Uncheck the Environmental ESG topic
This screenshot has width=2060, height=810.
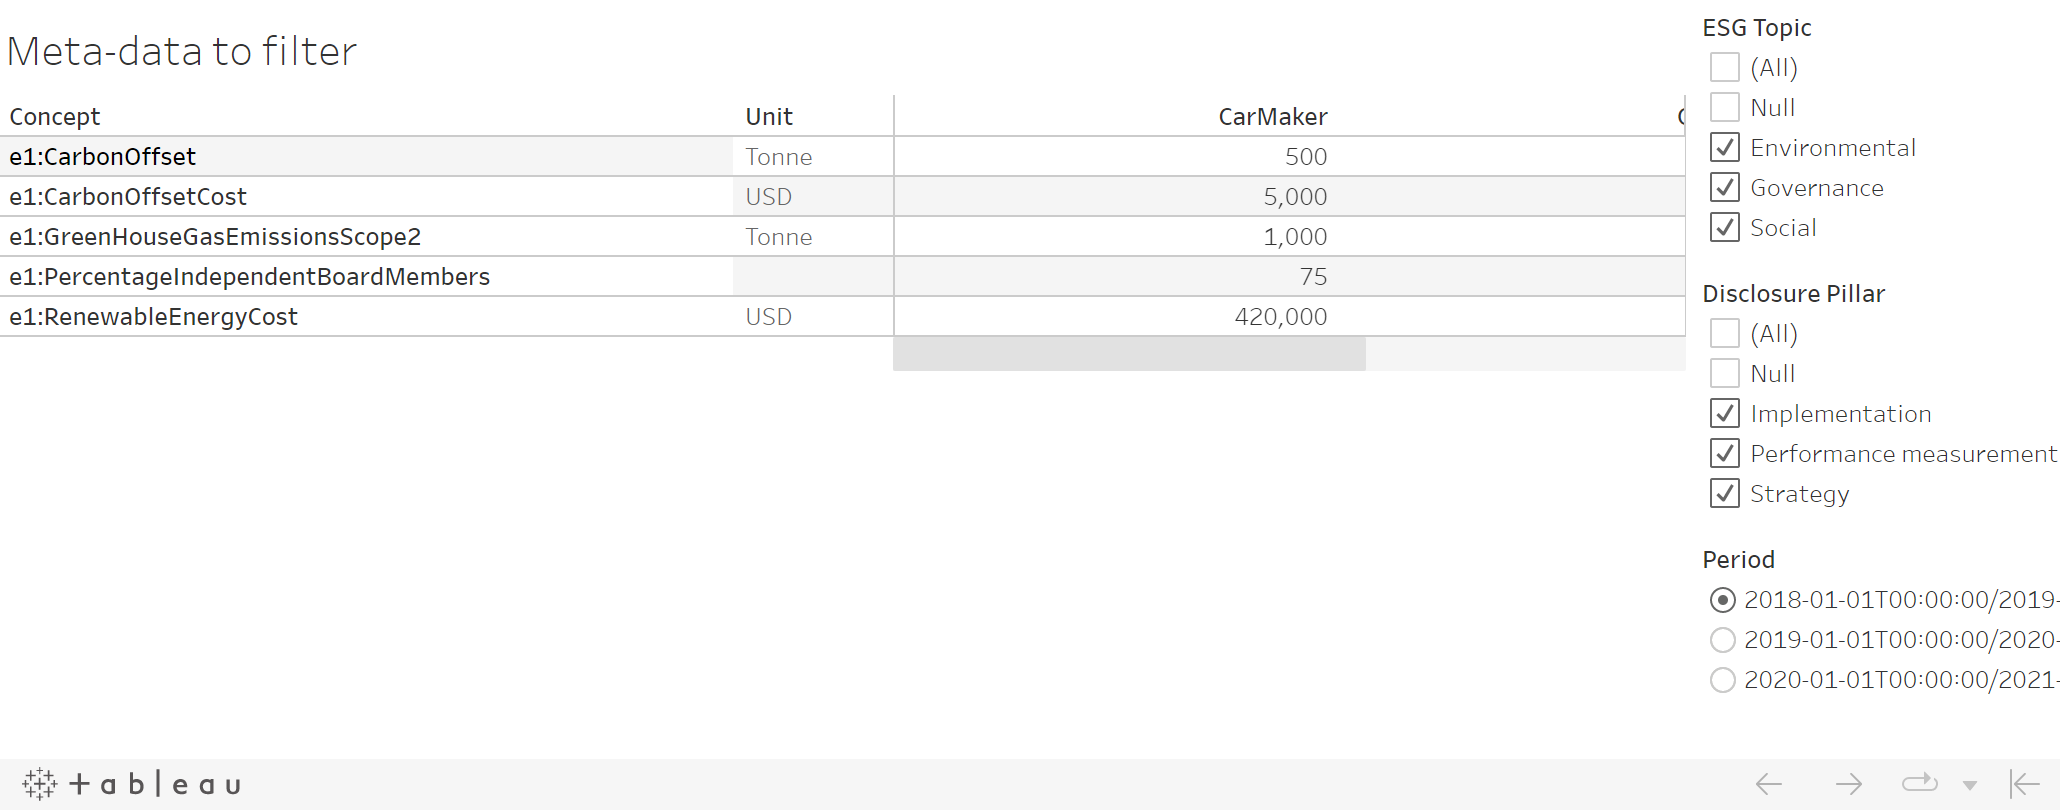(x=1725, y=148)
